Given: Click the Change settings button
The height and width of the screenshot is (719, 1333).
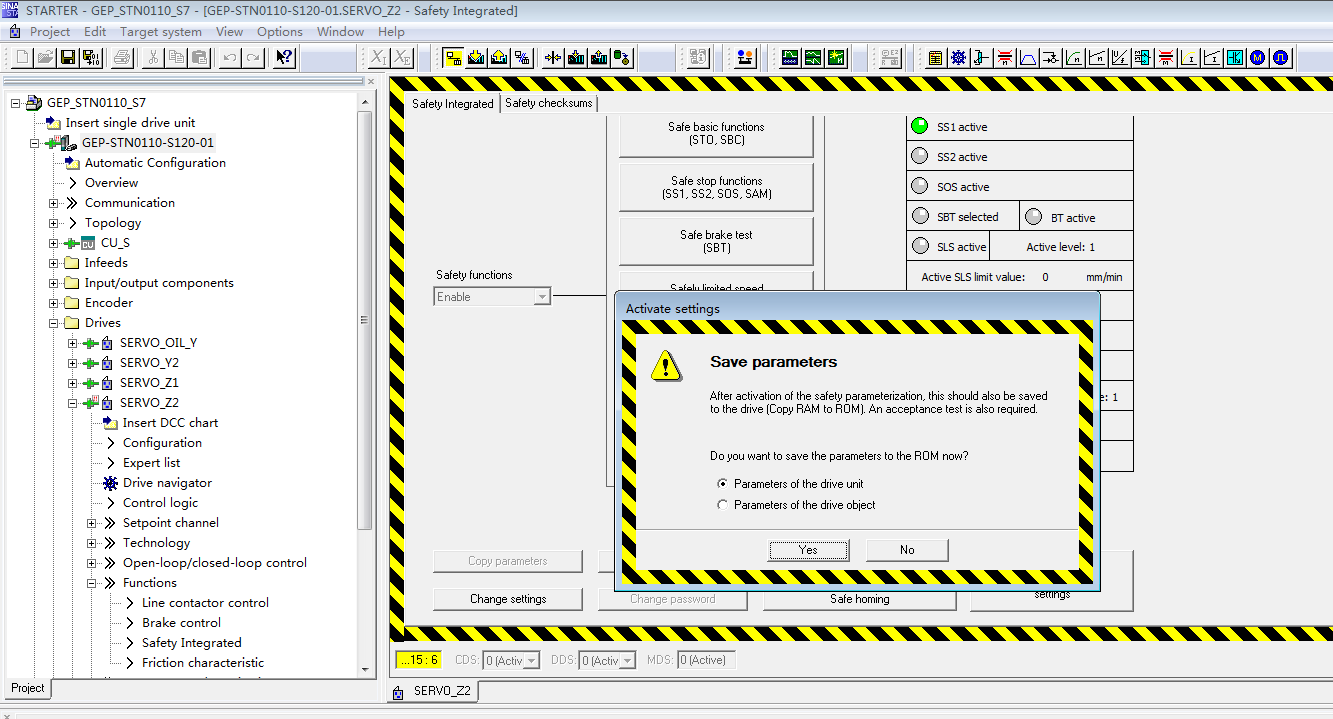Looking at the screenshot, I should 508,599.
